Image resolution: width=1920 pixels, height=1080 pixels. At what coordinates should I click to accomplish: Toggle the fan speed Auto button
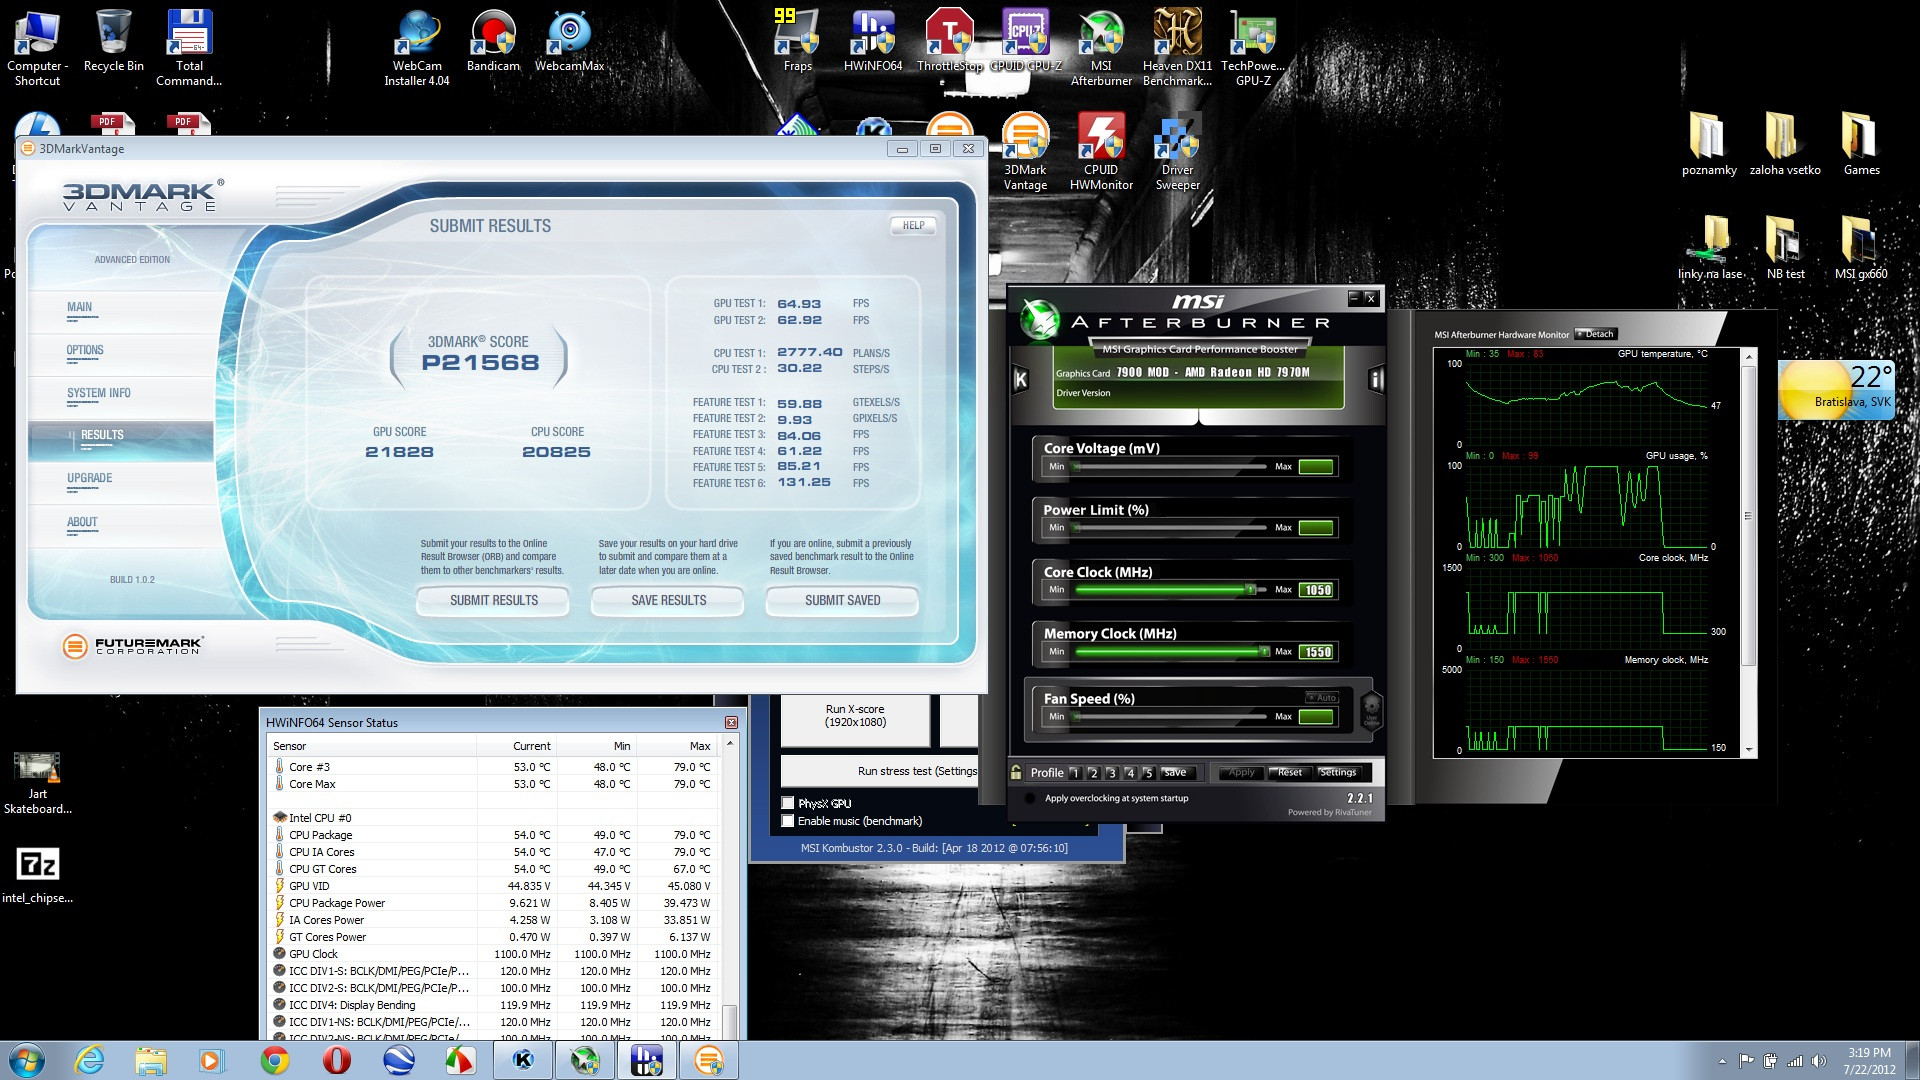(1321, 698)
